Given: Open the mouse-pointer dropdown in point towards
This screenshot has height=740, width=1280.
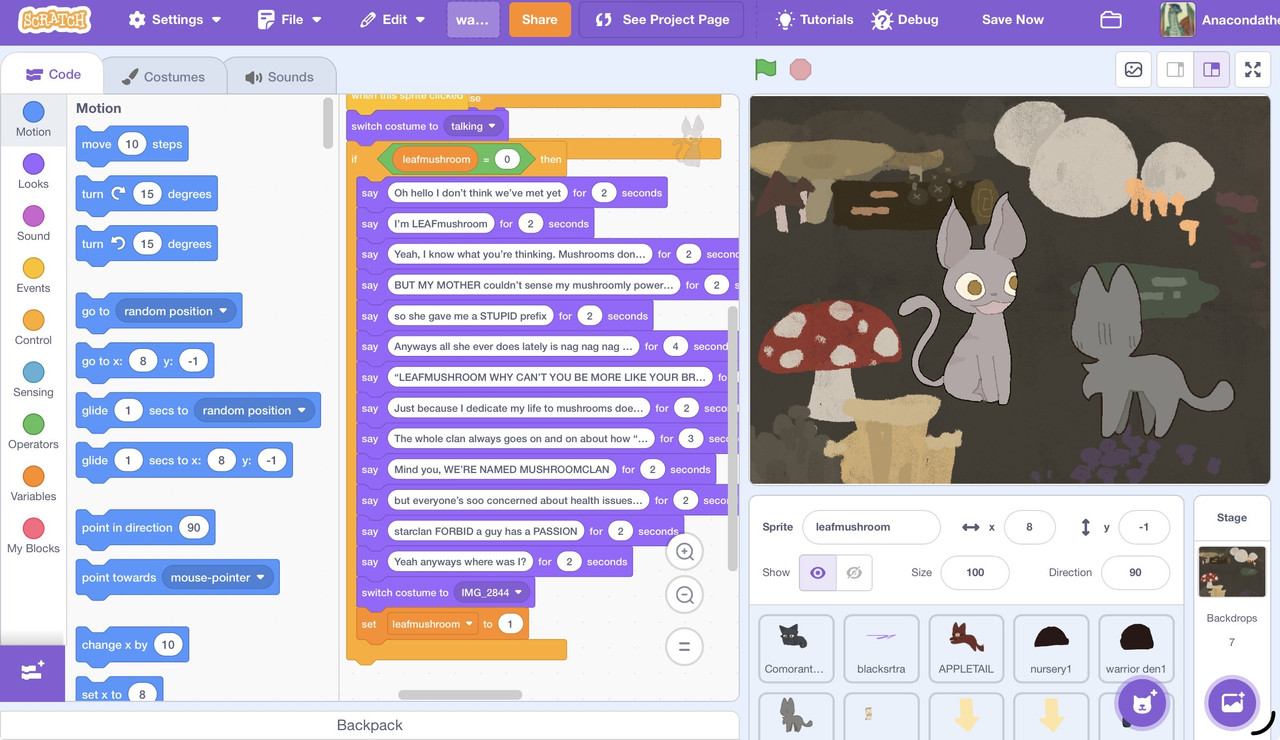Looking at the screenshot, I should [x=218, y=577].
